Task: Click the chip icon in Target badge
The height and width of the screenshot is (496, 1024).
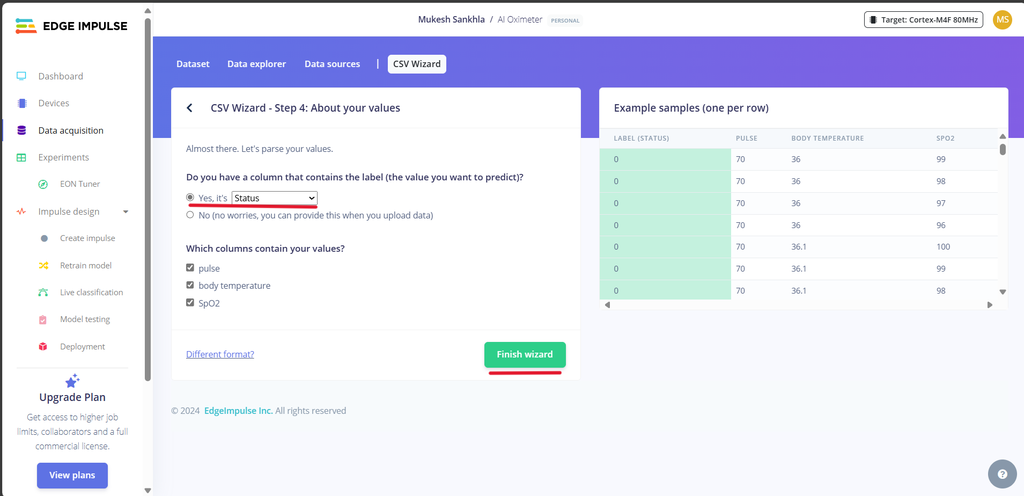Action: click(x=873, y=20)
